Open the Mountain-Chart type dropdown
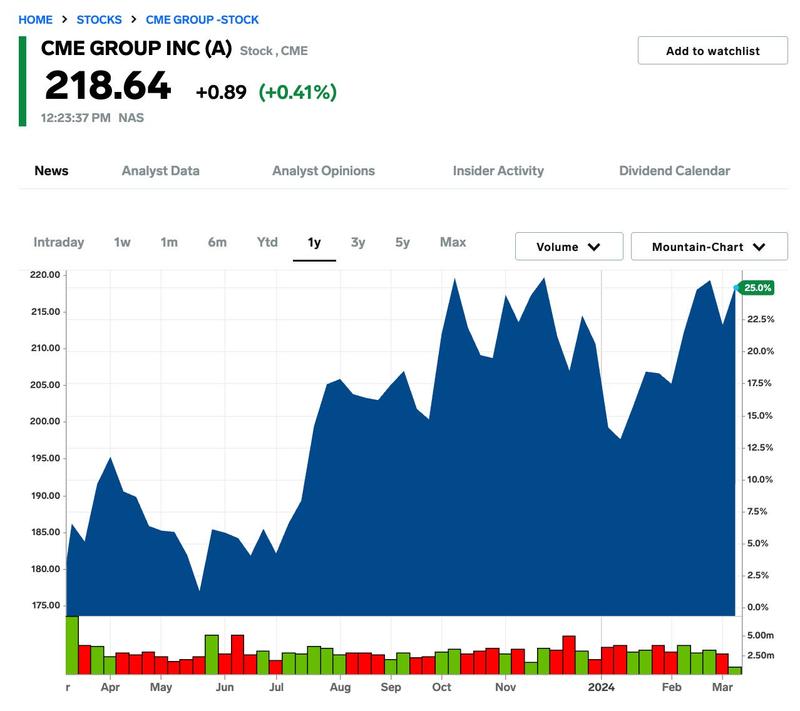 coord(709,247)
